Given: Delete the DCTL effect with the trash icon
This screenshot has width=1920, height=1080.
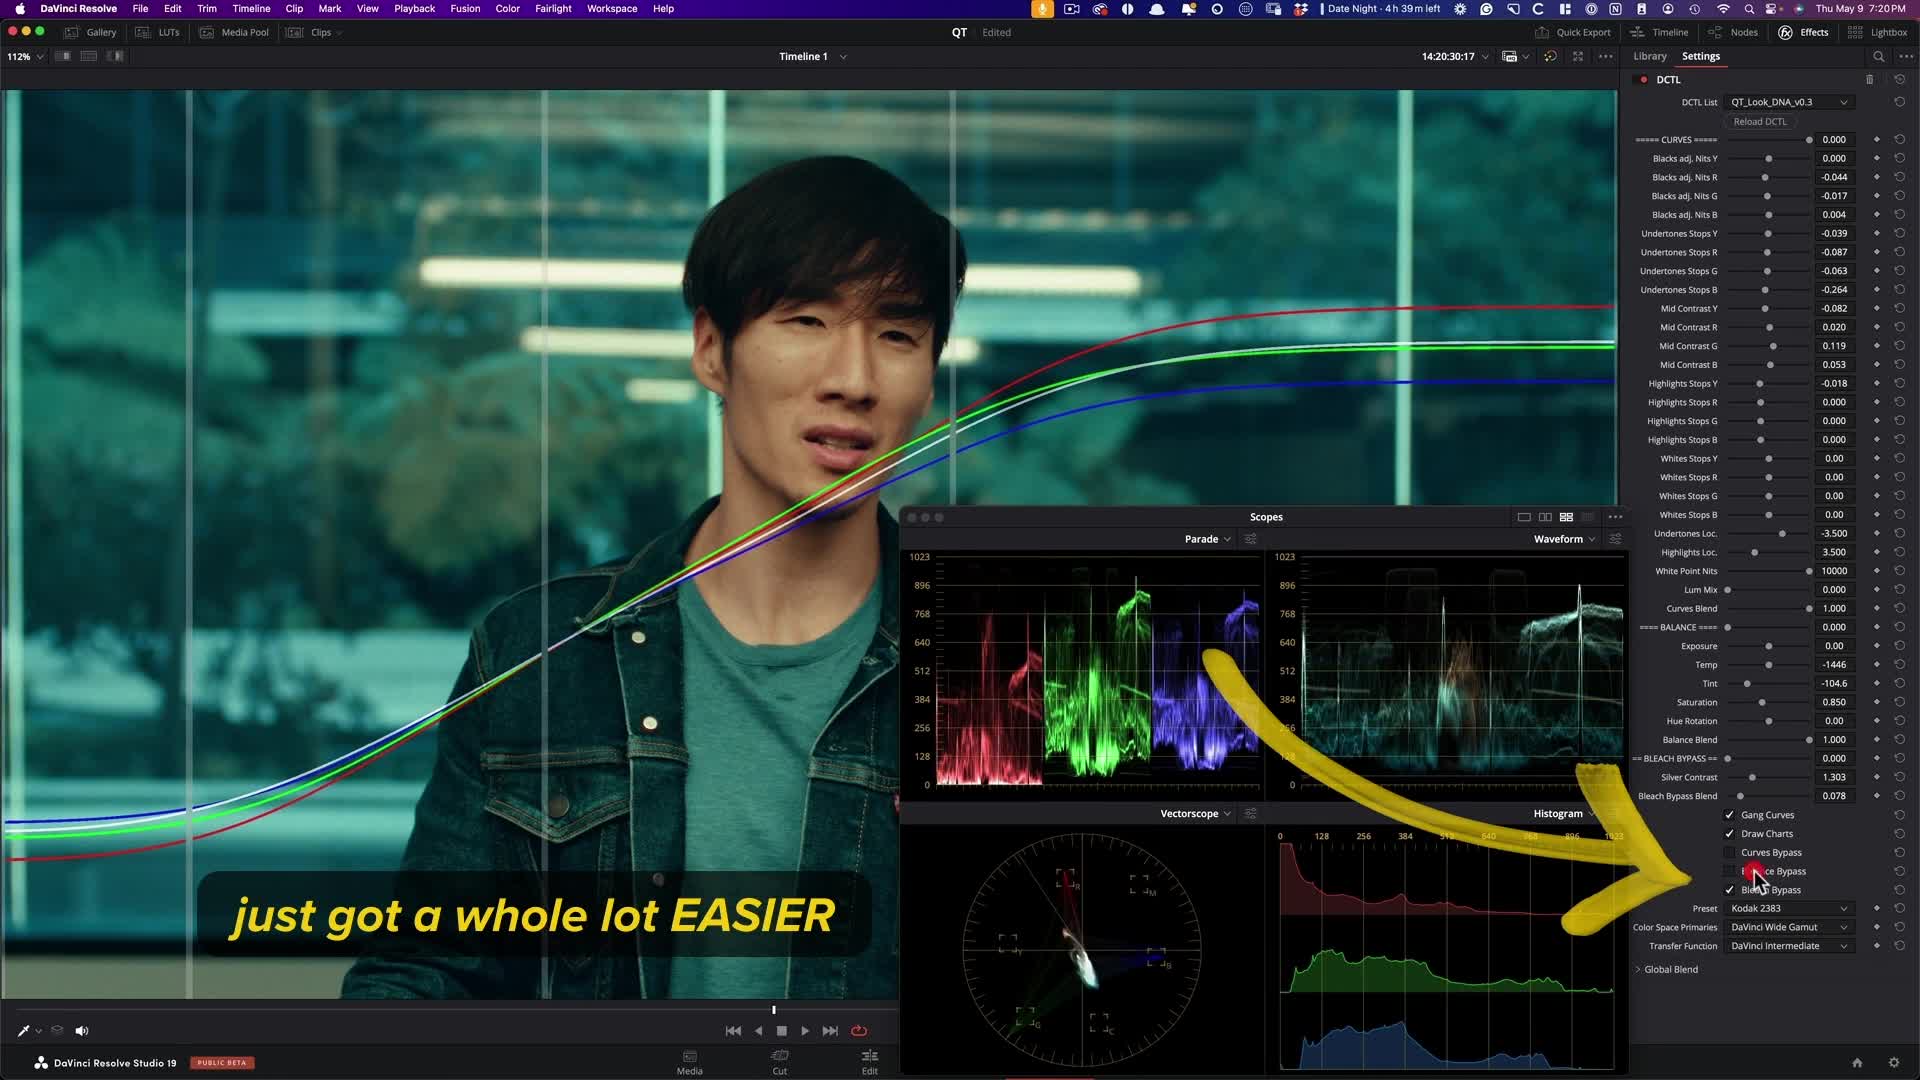Looking at the screenshot, I should click(1869, 80).
